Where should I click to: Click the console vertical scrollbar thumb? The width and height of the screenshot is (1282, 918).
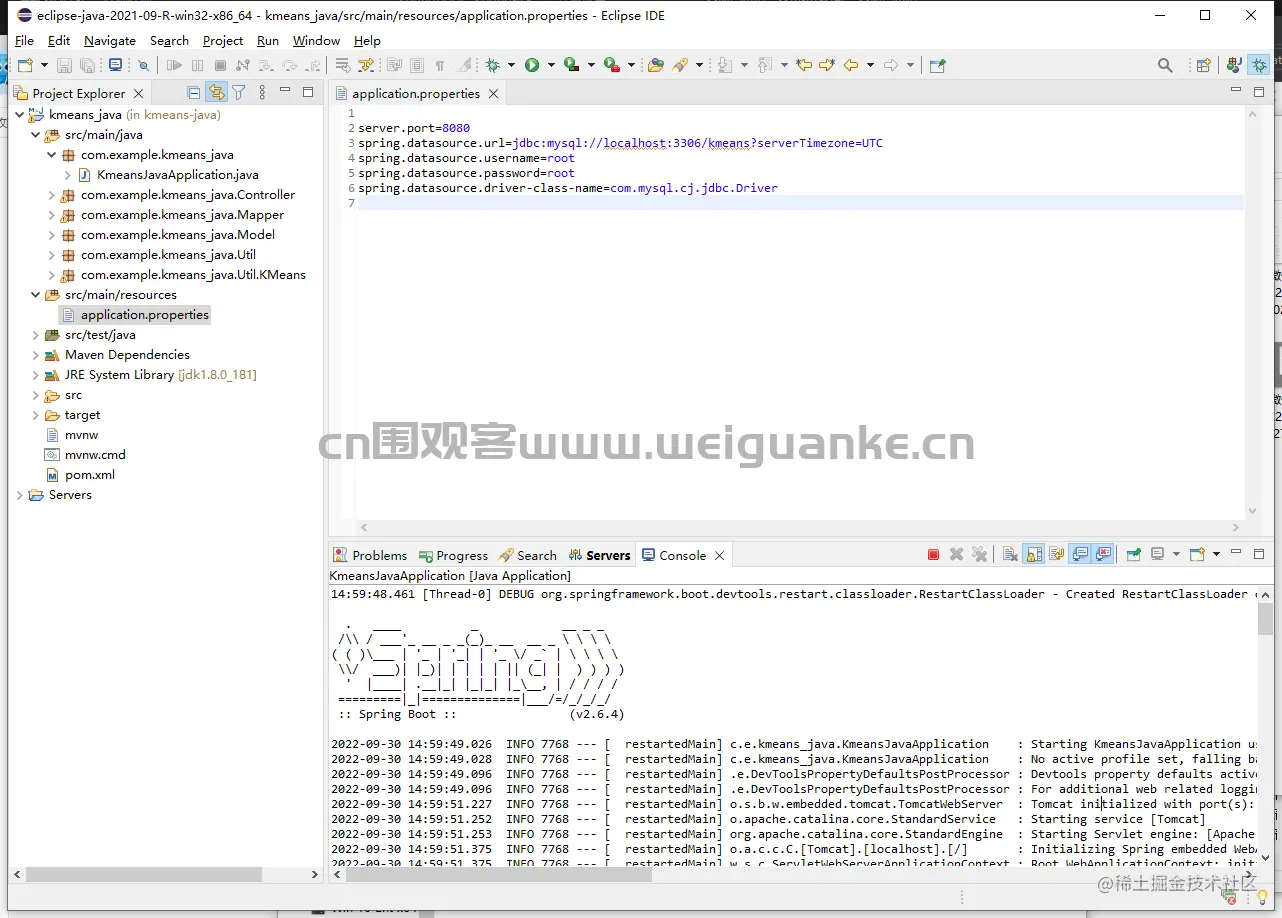pyautogui.click(x=1265, y=620)
